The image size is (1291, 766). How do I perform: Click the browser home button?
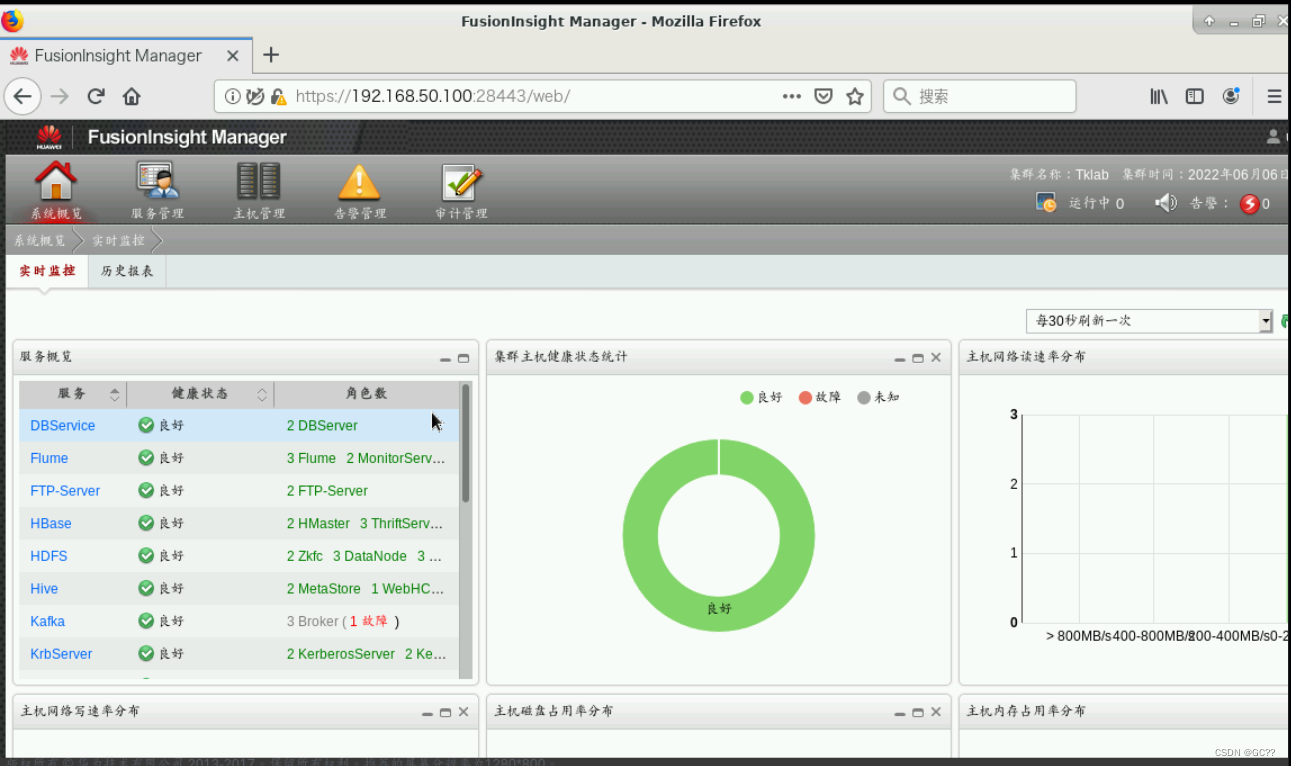coord(131,96)
